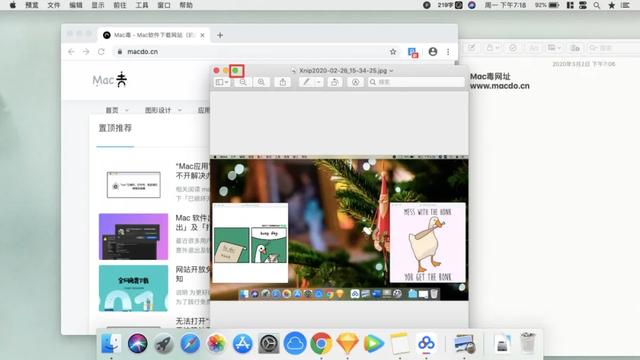This screenshot has height=360, width=640.
Task: Focus the Preview toolbar search field
Action: (x=416, y=82)
